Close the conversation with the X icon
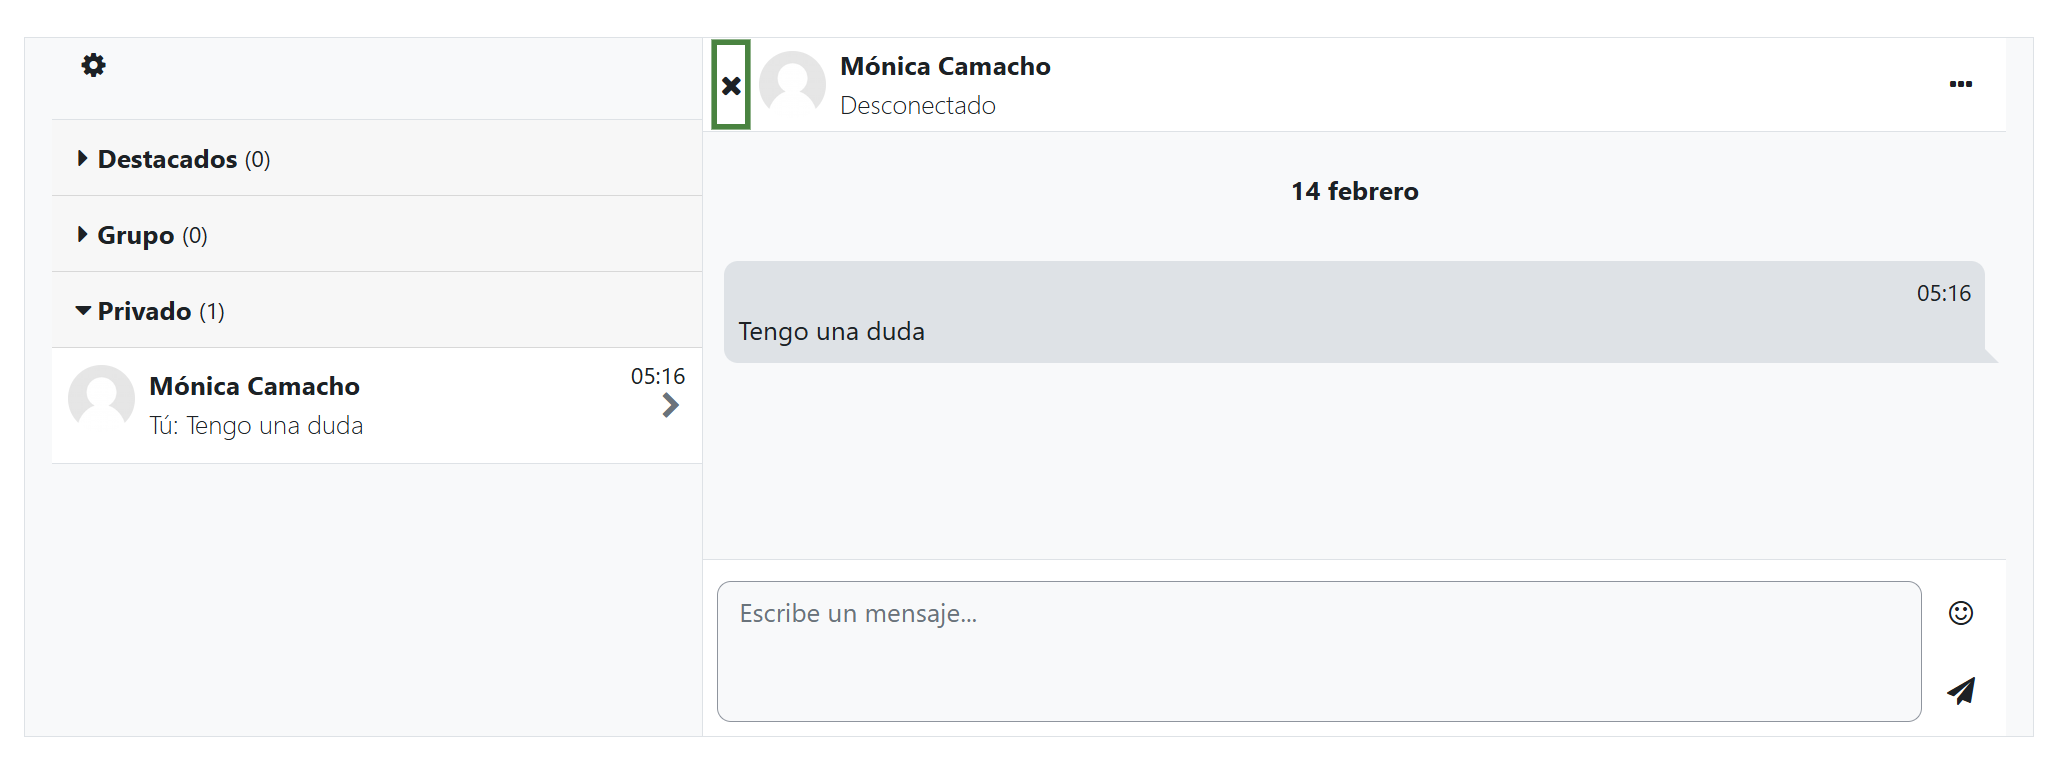The width and height of the screenshot is (2050, 765). pyautogui.click(x=731, y=86)
